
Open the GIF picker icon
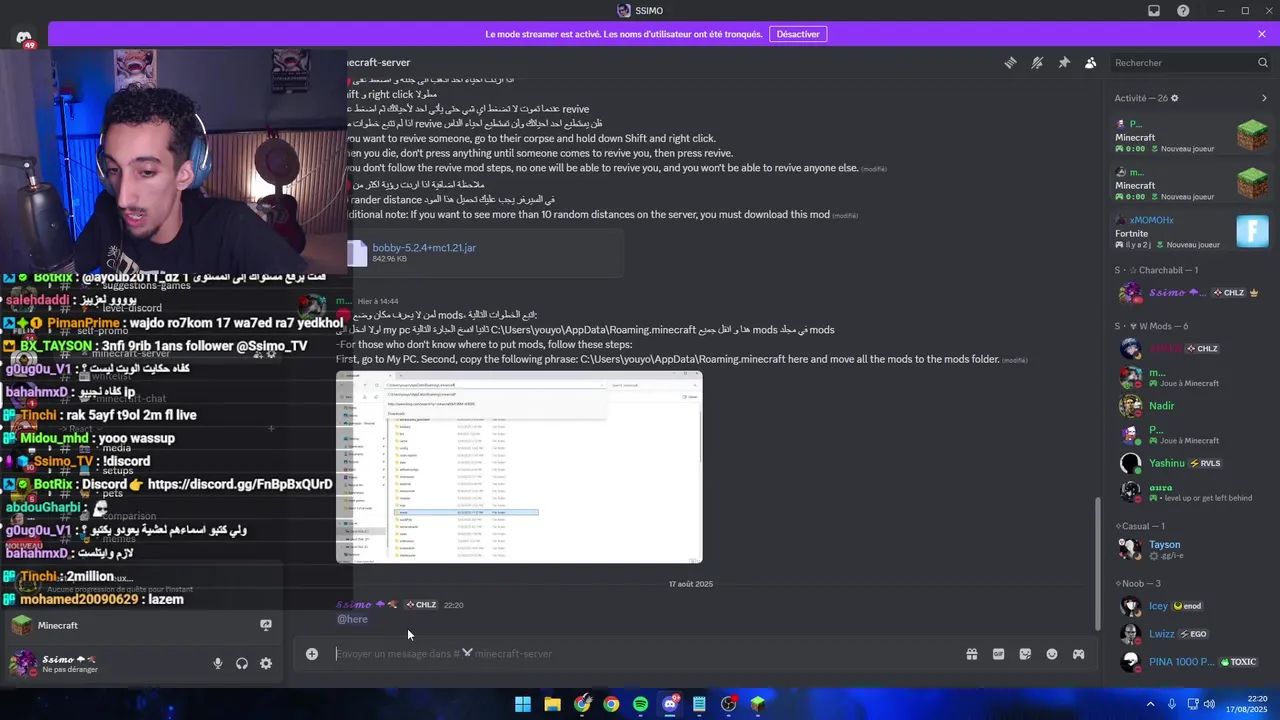pyautogui.click(x=998, y=654)
